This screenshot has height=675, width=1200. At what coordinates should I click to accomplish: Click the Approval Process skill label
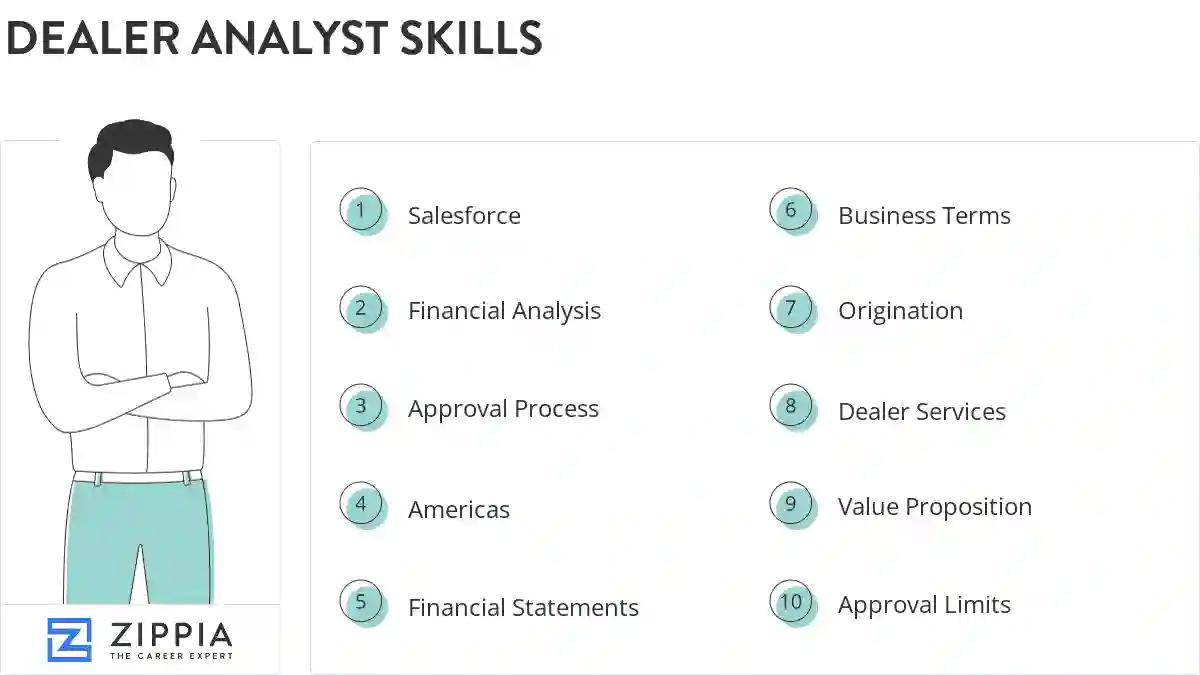click(503, 409)
